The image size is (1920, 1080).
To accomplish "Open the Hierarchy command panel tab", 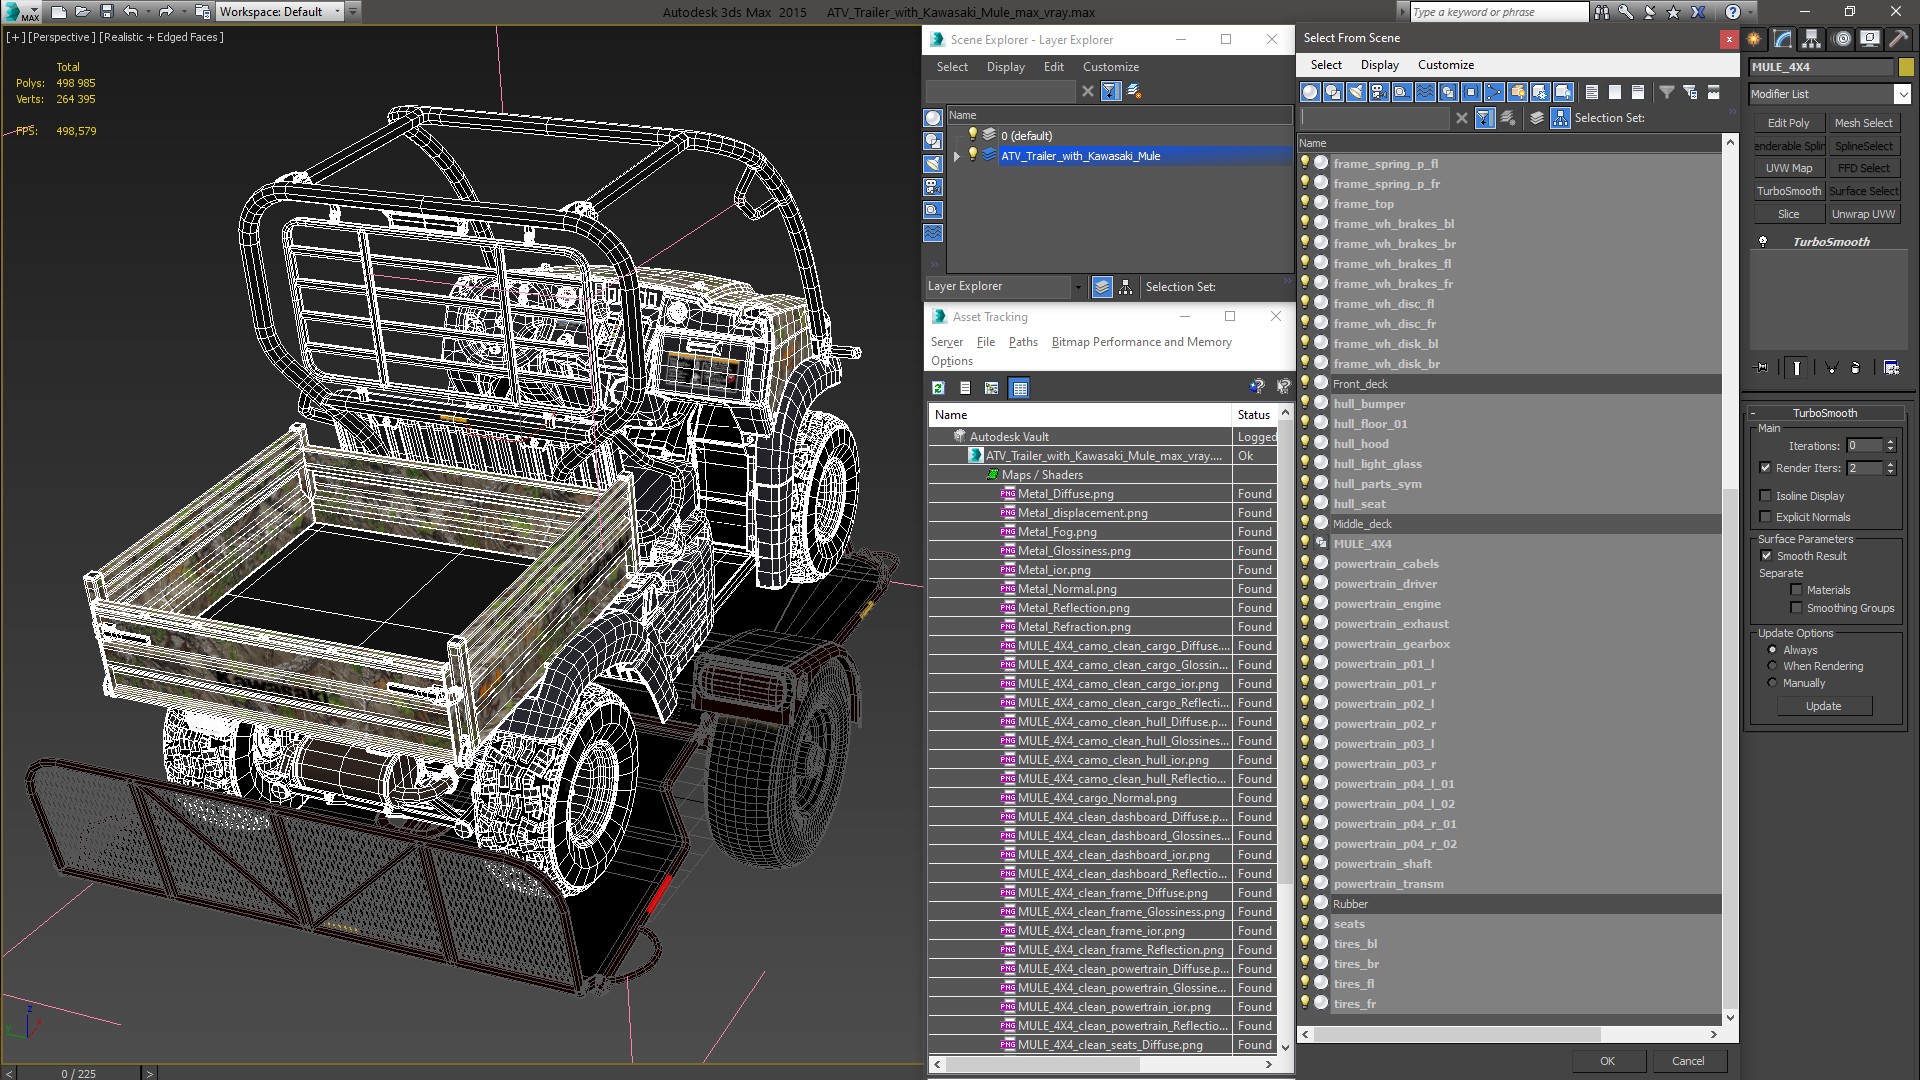I will click(x=1812, y=39).
